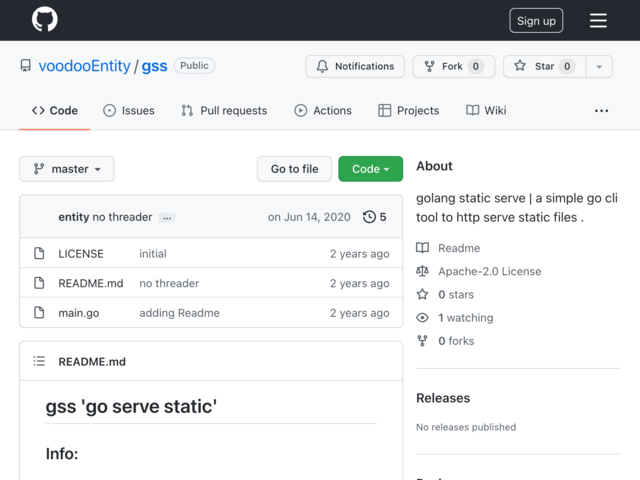640x480 pixels.
Task: Open the LICENSE file
Action: click(x=81, y=253)
